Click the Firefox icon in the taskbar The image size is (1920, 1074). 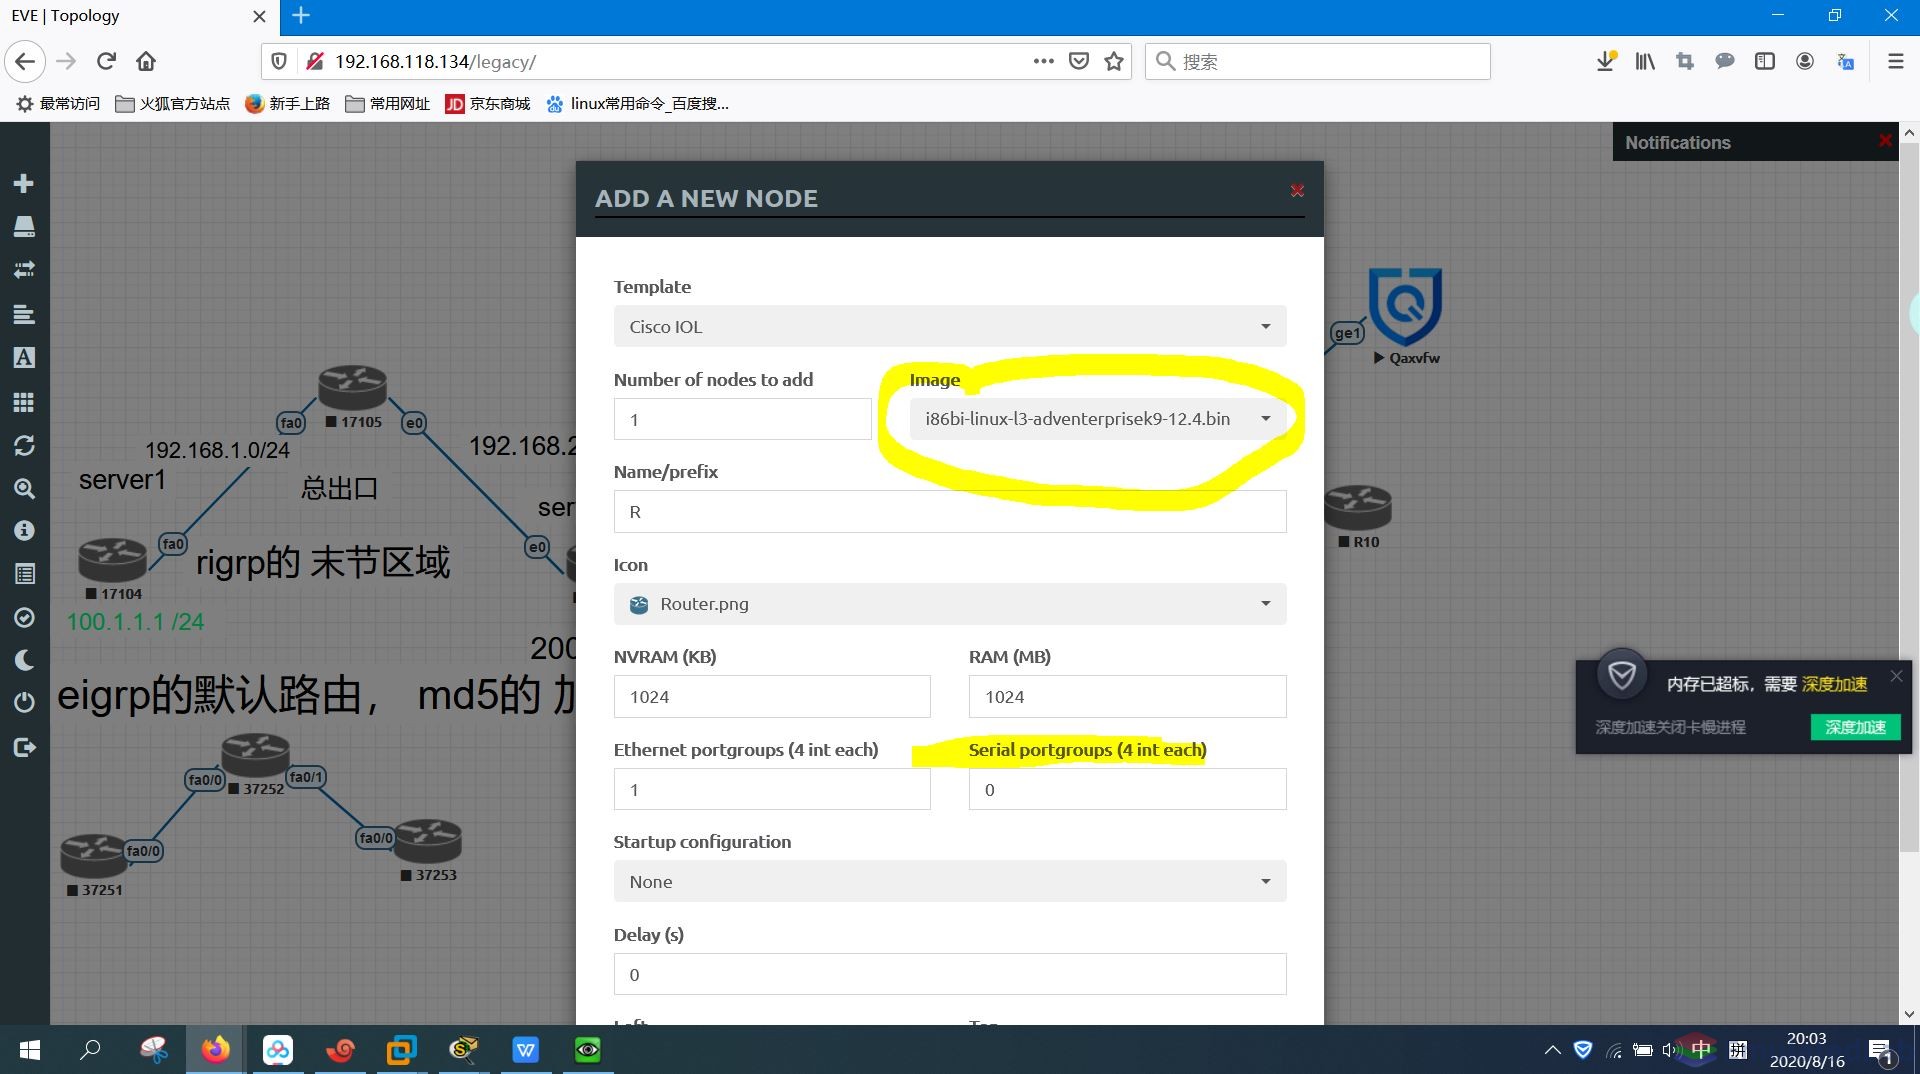(x=215, y=1049)
